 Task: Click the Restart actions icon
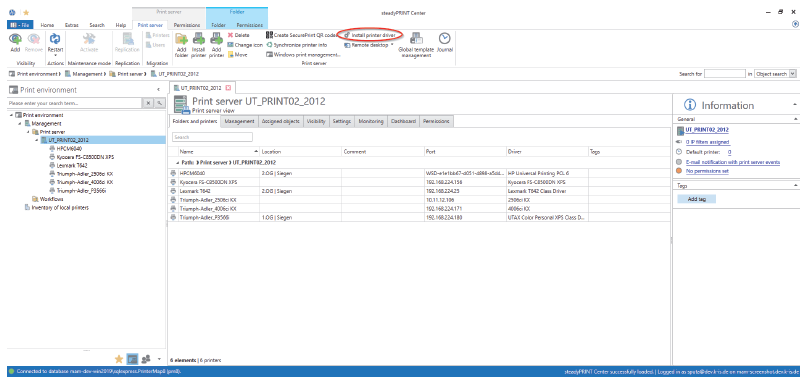55,38
